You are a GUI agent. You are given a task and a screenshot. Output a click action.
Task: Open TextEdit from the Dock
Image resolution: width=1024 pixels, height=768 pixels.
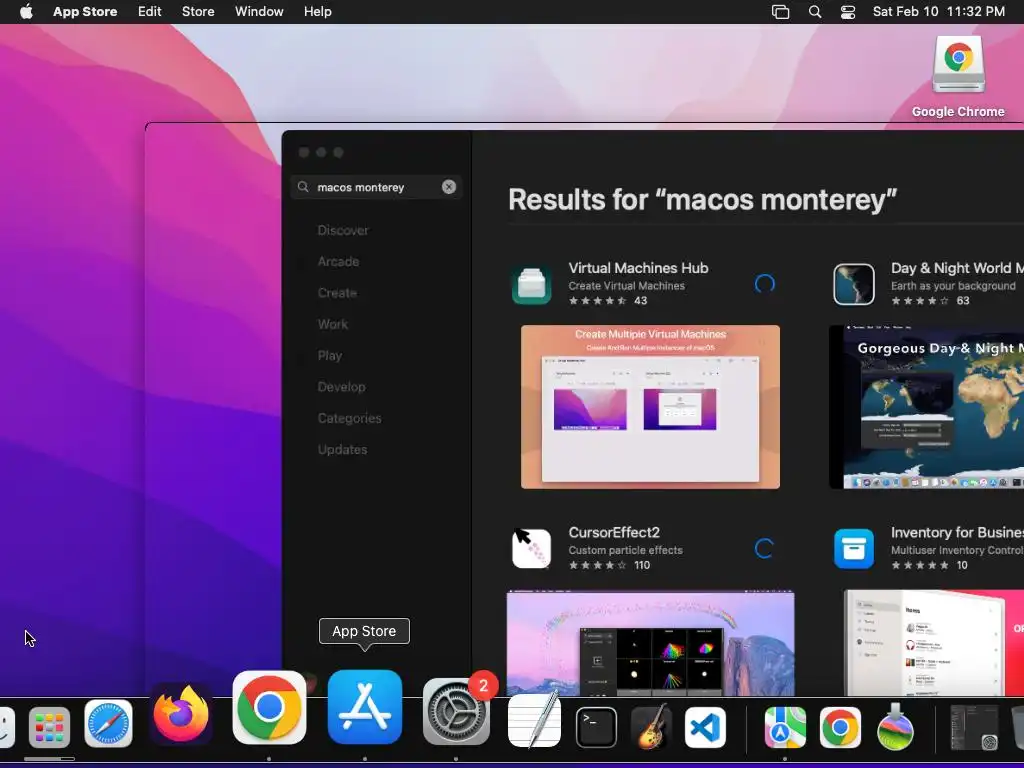534,720
